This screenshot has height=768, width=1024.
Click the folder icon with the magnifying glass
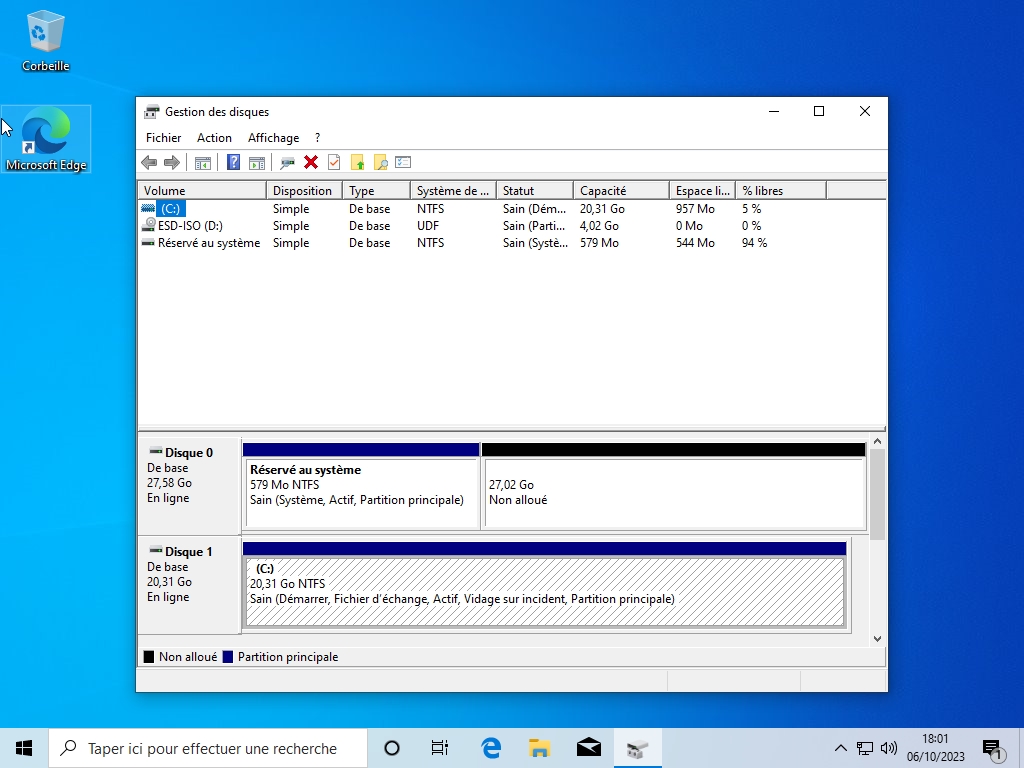[x=380, y=162]
